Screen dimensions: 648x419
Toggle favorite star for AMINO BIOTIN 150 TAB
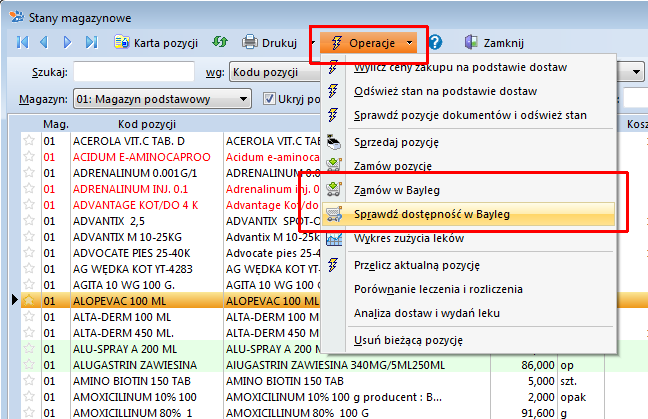(x=29, y=380)
